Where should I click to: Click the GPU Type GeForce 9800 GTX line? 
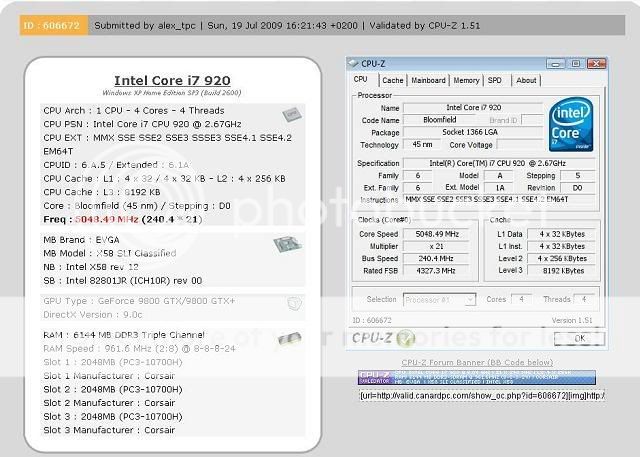pyautogui.click(x=139, y=301)
